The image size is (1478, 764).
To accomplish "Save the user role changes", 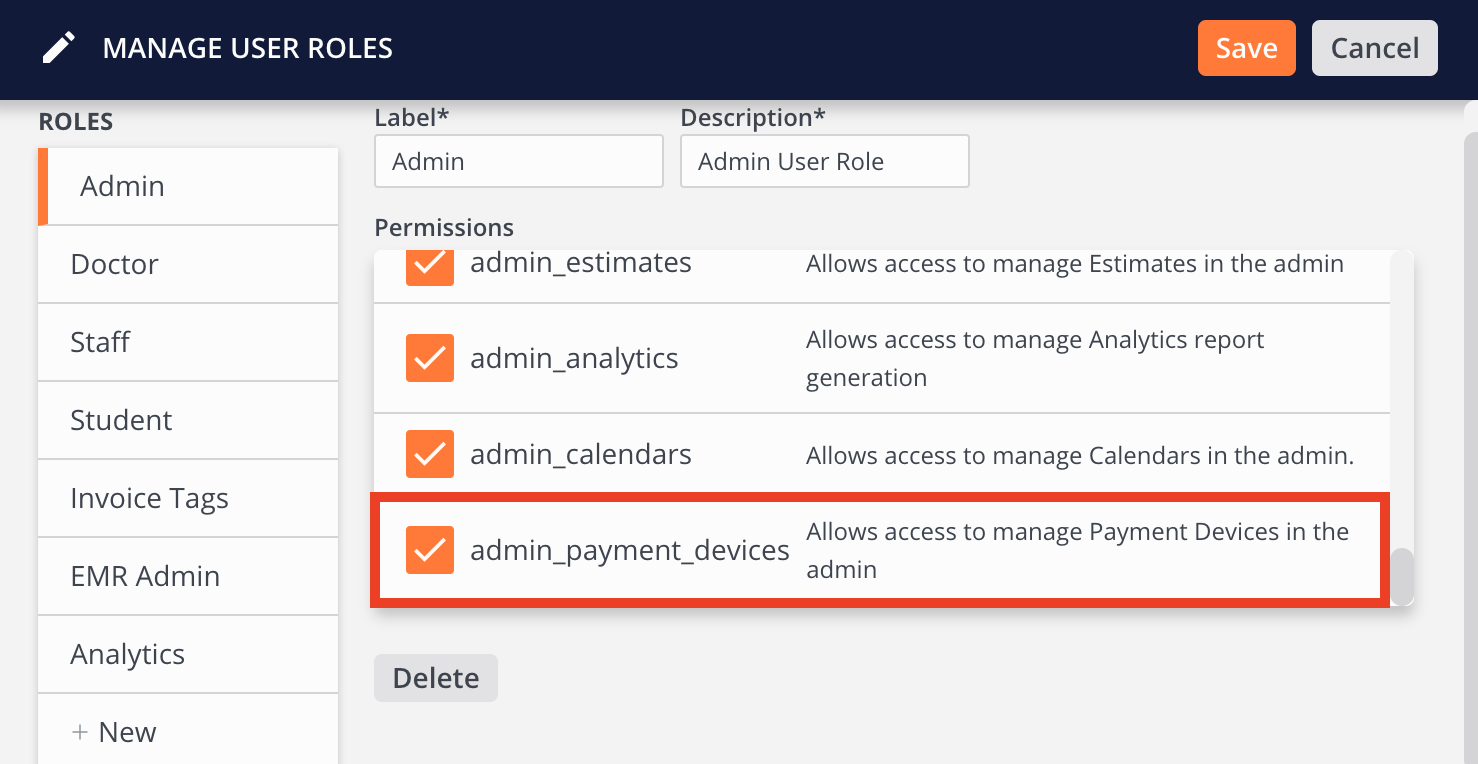I will pos(1247,48).
